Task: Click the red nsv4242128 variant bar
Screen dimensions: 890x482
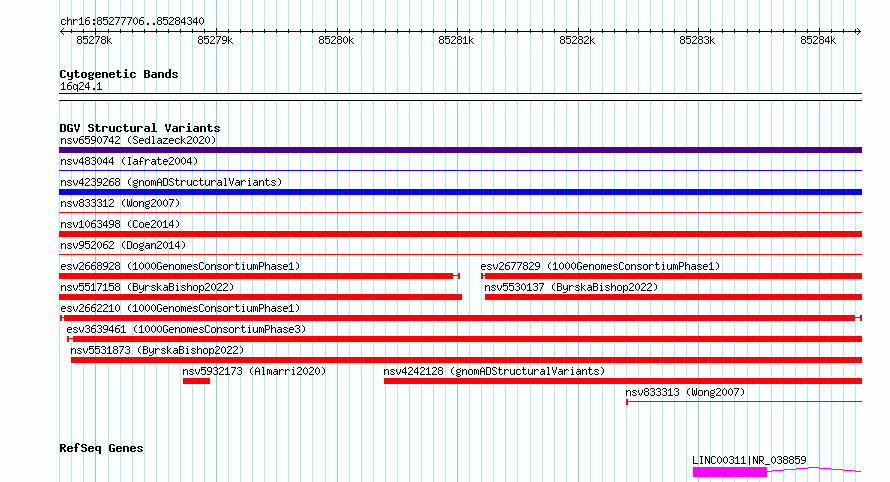Action: point(623,381)
